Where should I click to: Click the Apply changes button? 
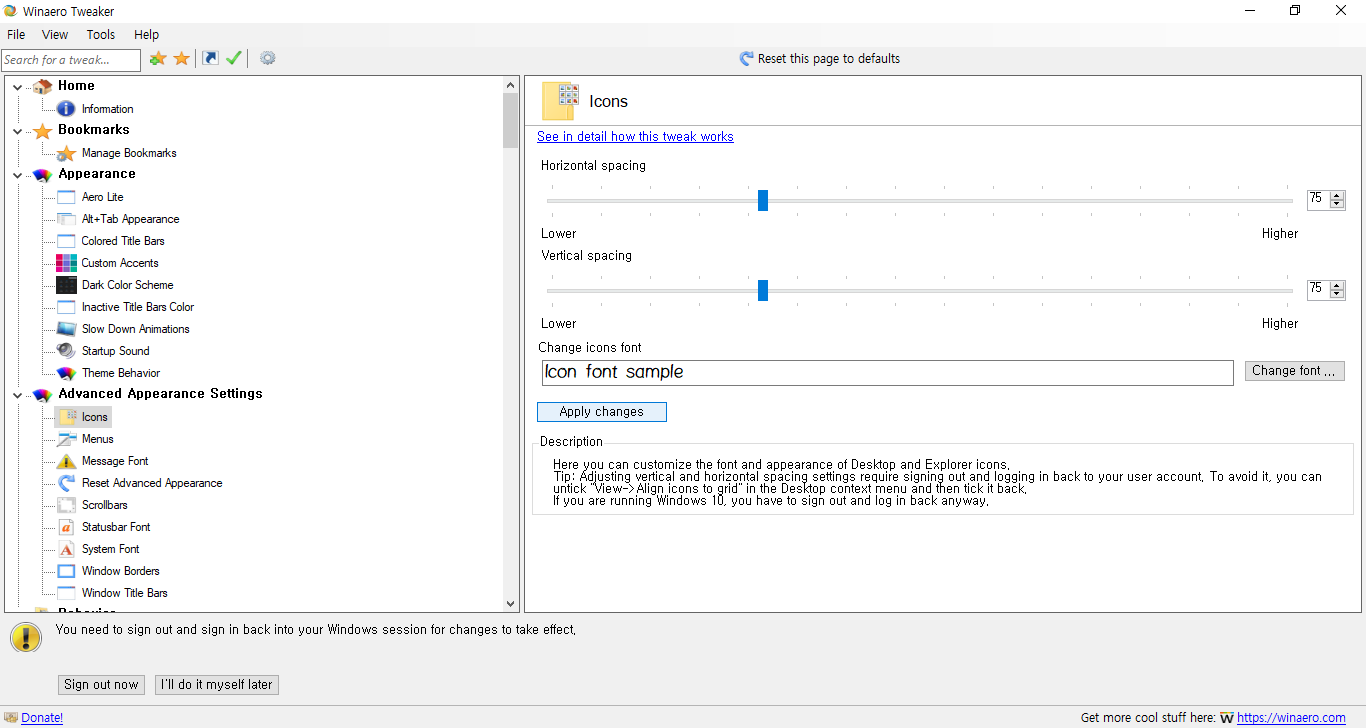click(601, 412)
